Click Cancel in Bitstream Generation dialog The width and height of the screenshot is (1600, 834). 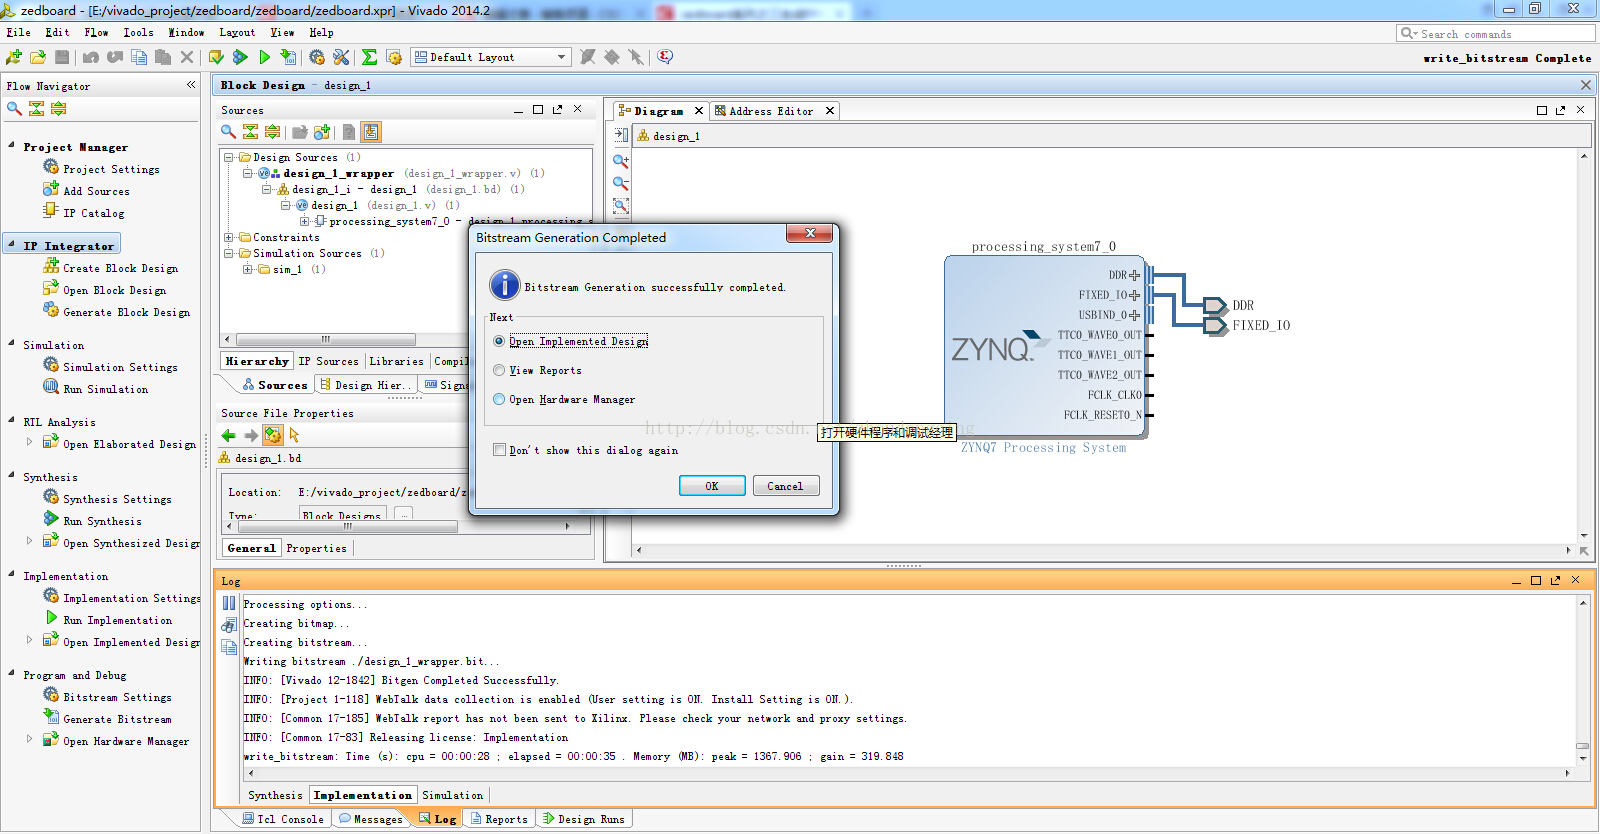click(785, 486)
